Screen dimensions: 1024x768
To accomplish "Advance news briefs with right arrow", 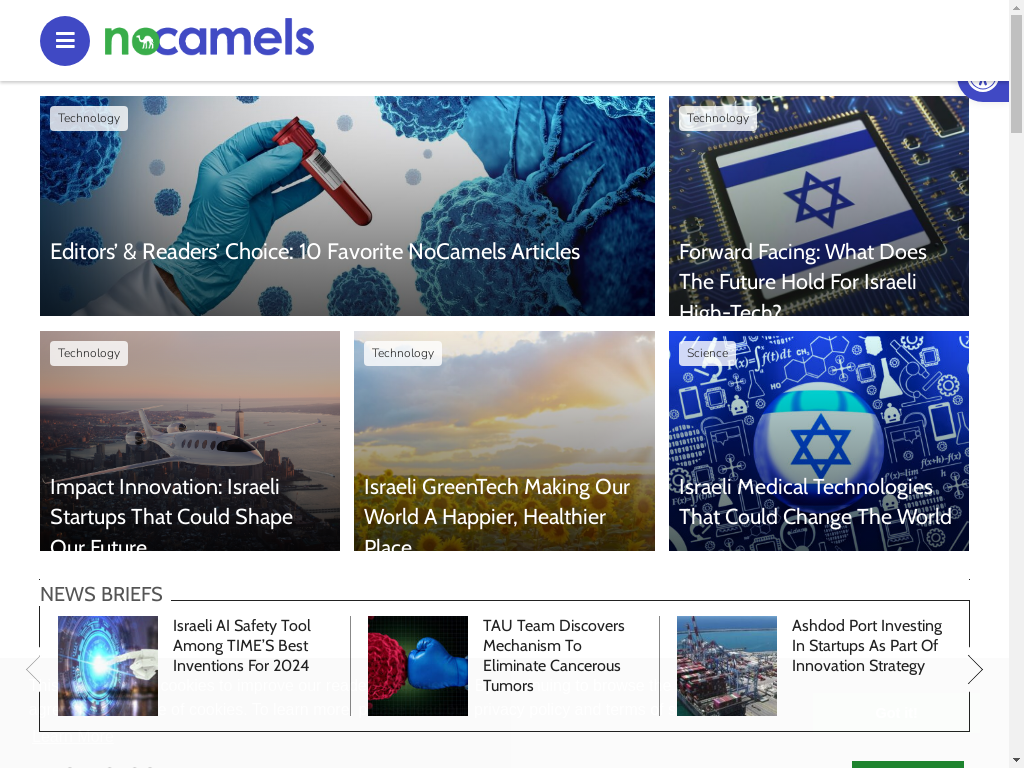I will pyautogui.click(x=975, y=669).
